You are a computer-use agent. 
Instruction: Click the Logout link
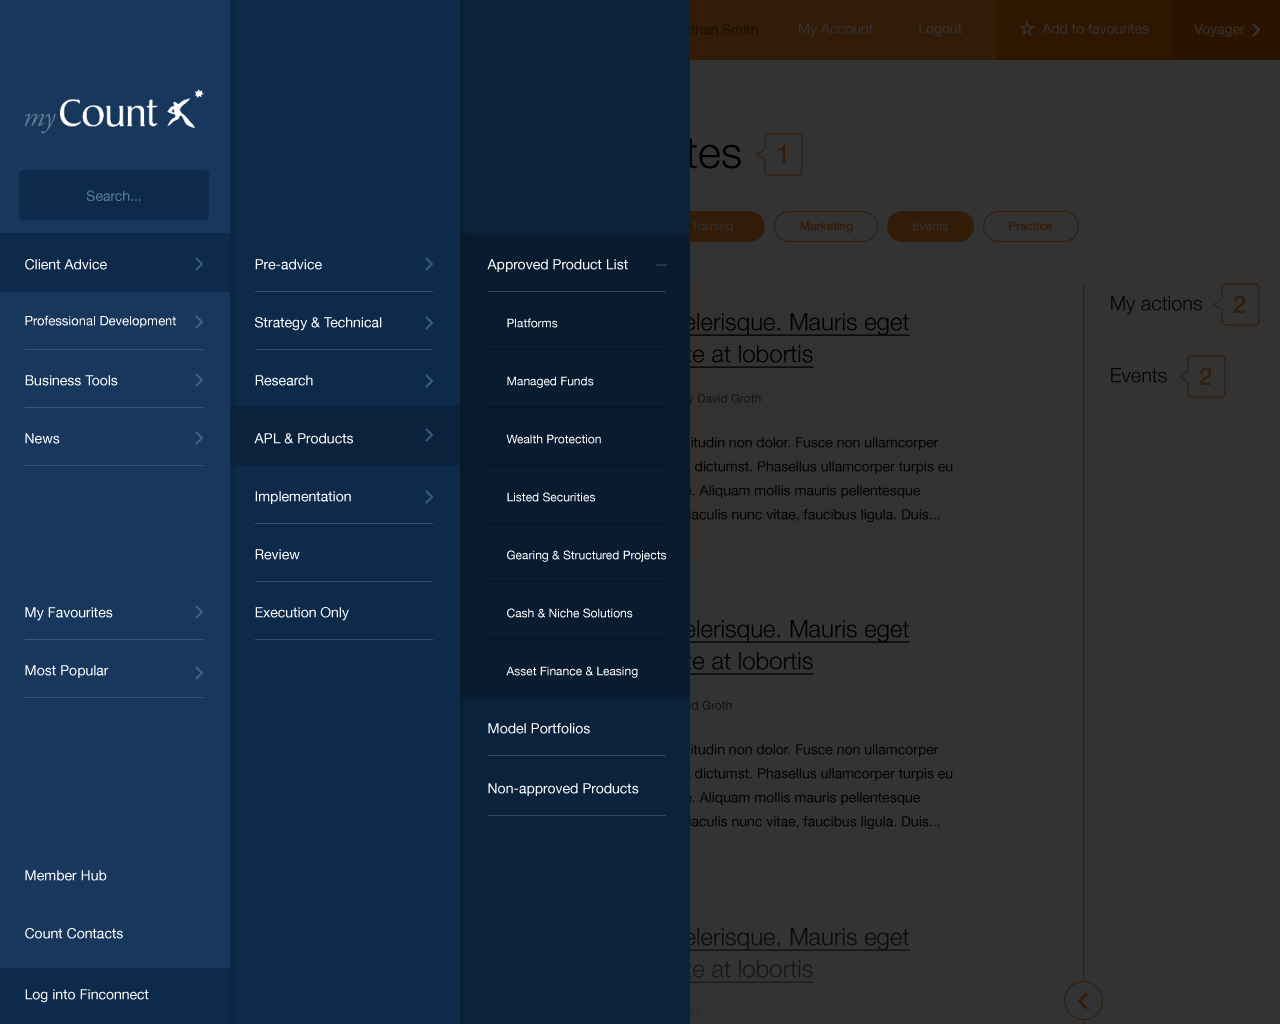point(939,29)
